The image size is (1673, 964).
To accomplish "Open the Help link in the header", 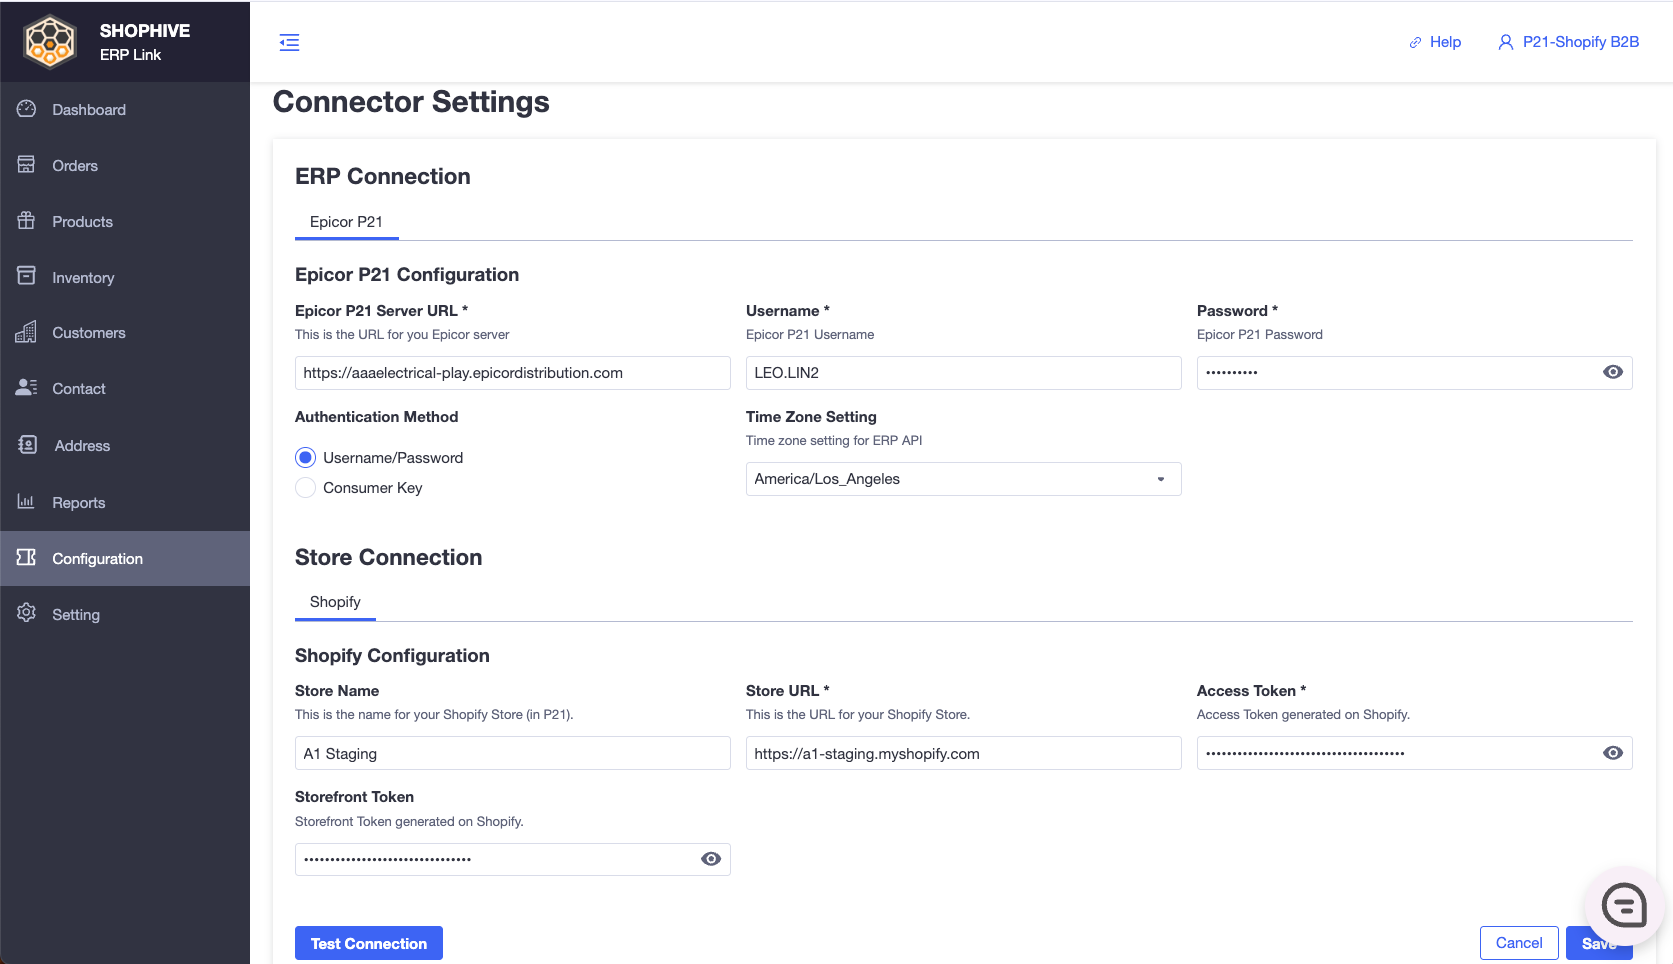I will click(1435, 42).
